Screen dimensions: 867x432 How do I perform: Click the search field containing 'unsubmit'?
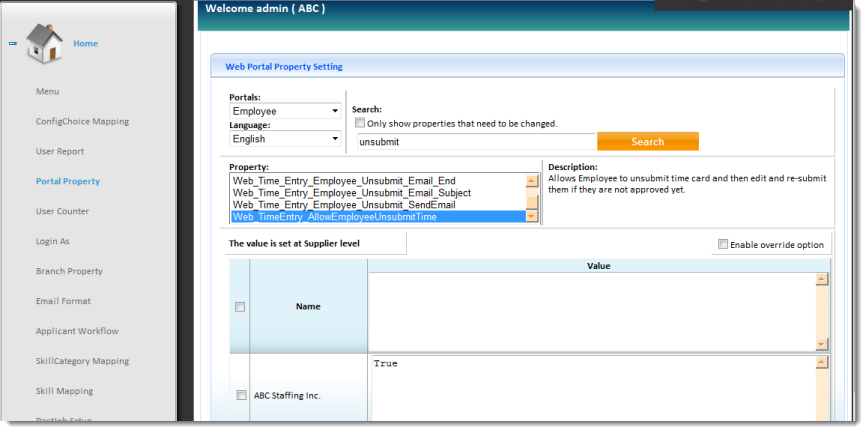click(x=476, y=142)
